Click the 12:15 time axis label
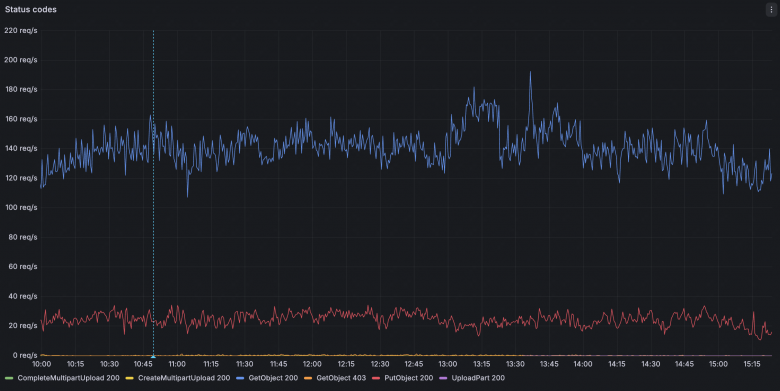This screenshot has height=391, width=780. (346, 364)
